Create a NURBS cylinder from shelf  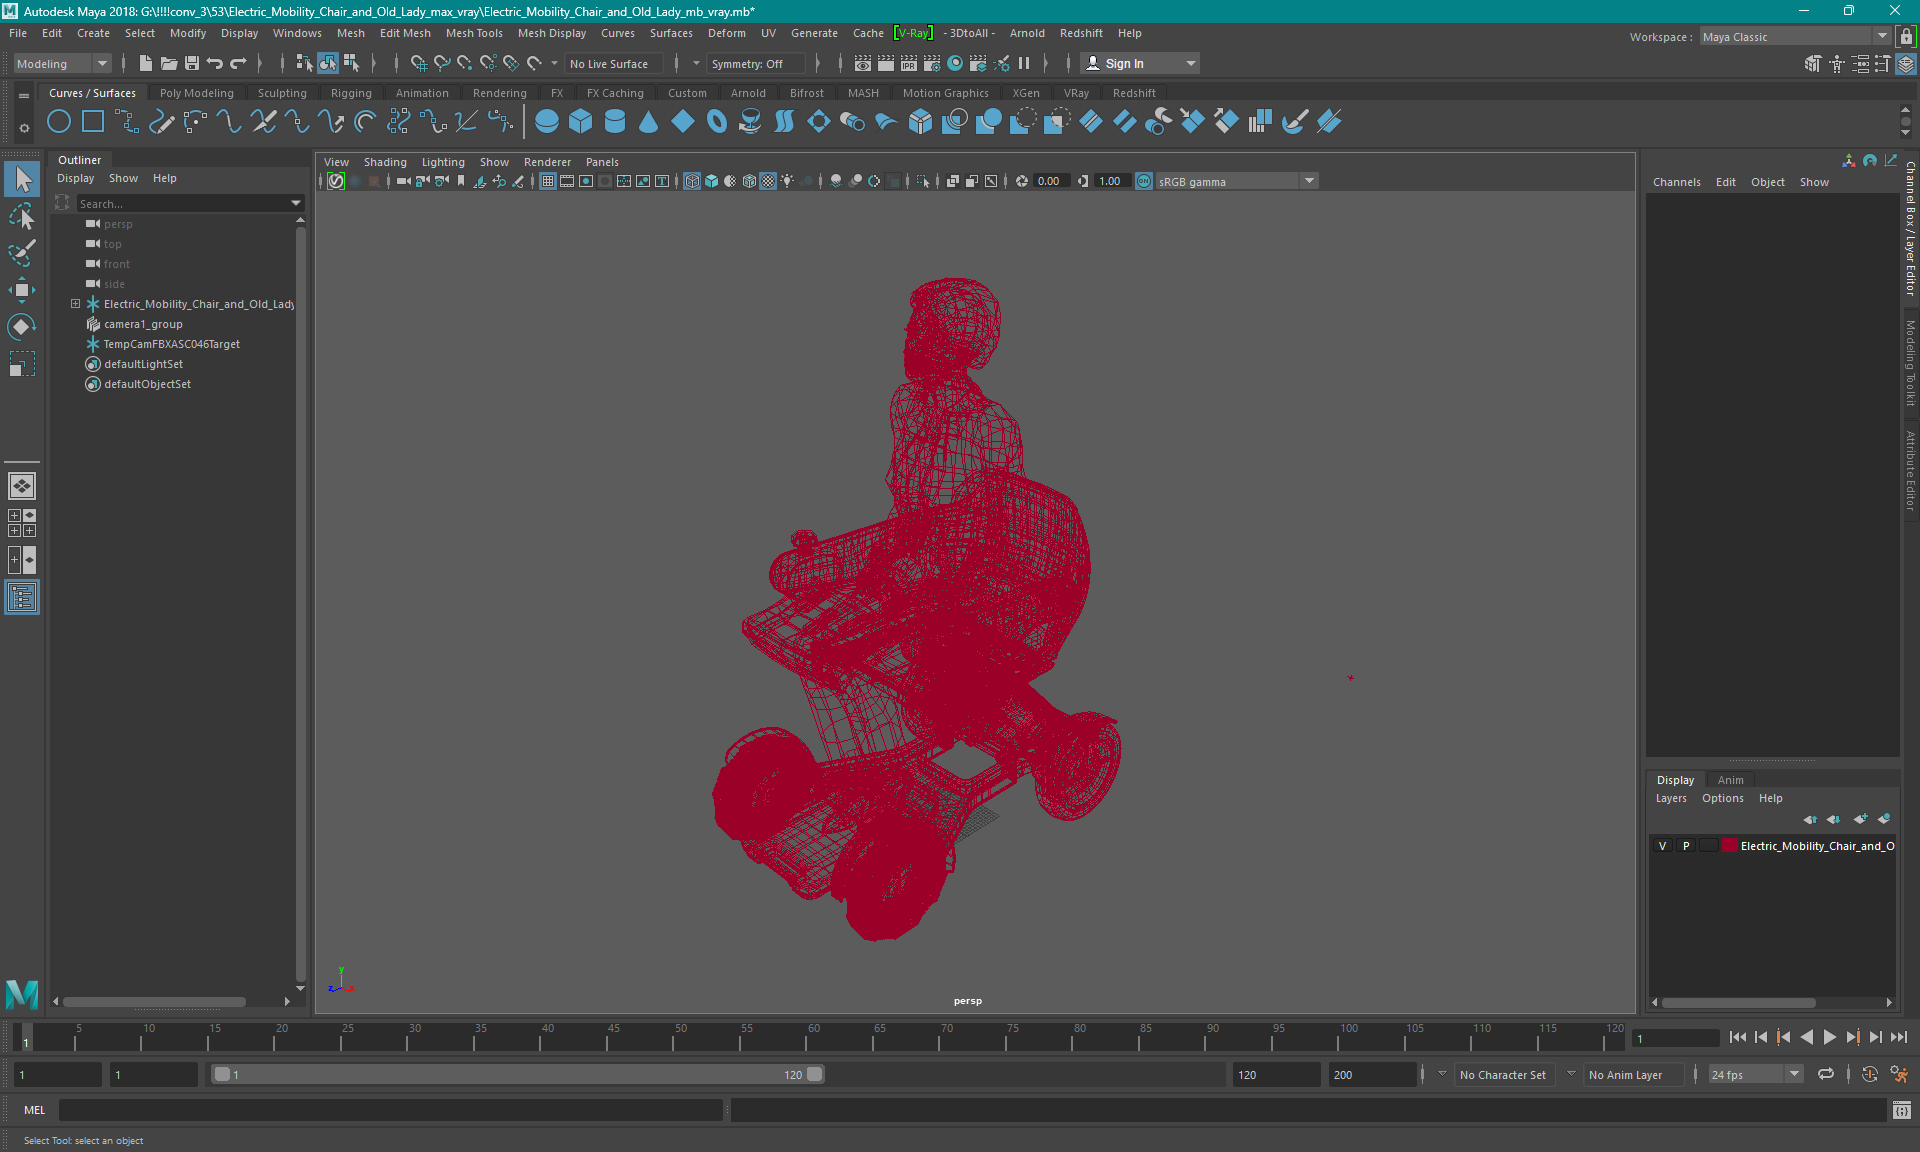click(x=615, y=122)
